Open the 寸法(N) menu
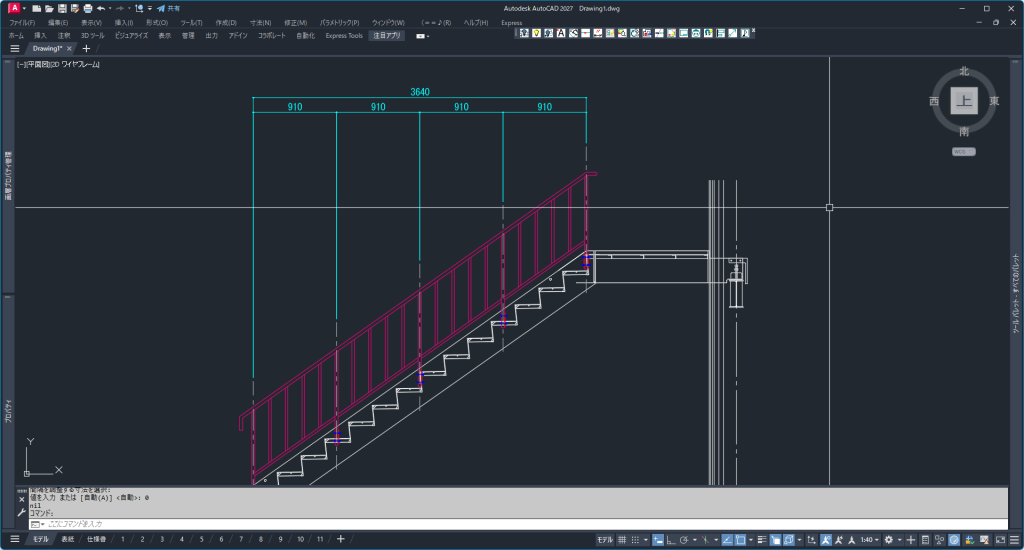 tap(259, 22)
